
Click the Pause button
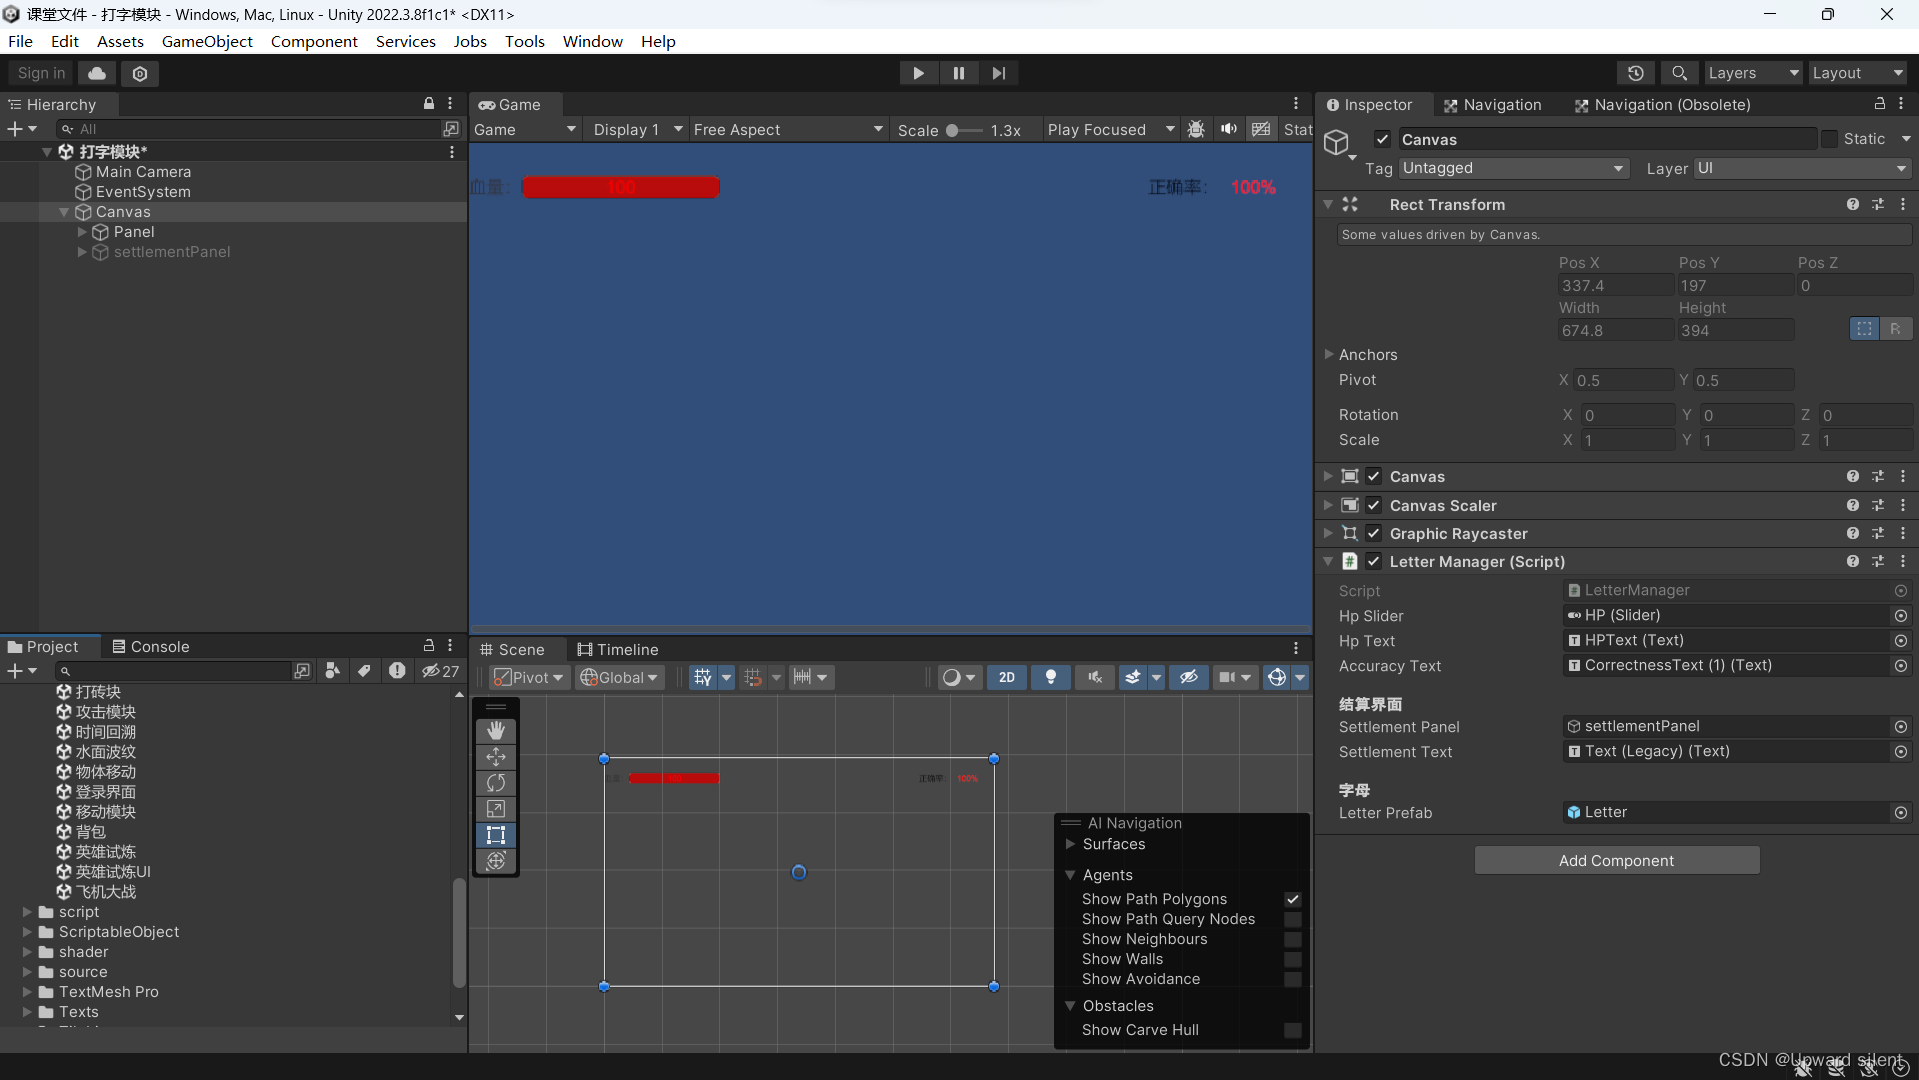coord(957,72)
